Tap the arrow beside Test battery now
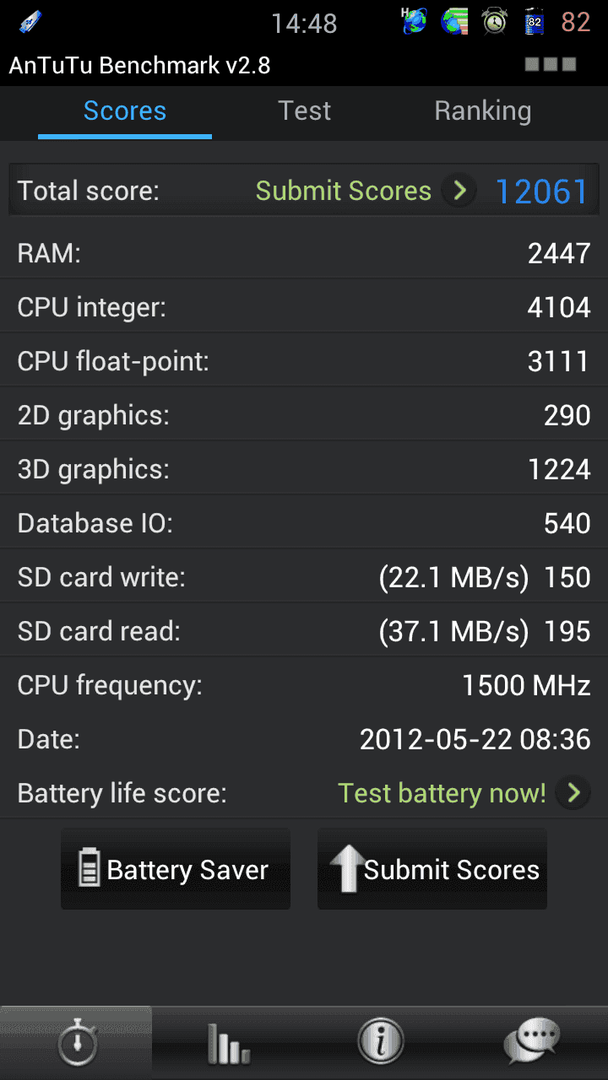This screenshot has height=1080, width=608. [x=573, y=793]
